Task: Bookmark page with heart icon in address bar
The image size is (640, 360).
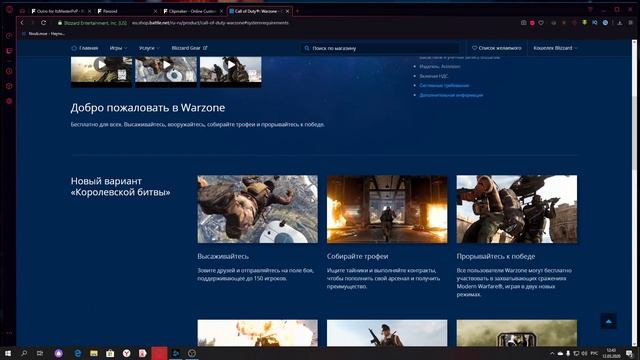Action: click(x=541, y=23)
